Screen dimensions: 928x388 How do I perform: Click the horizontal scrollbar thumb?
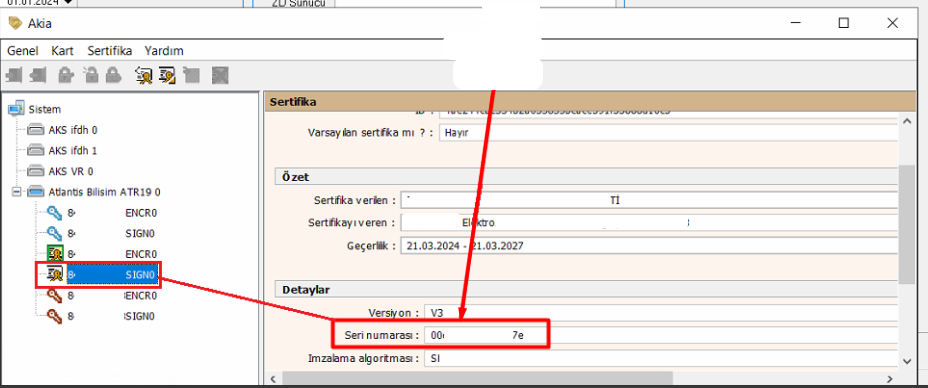[477, 378]
